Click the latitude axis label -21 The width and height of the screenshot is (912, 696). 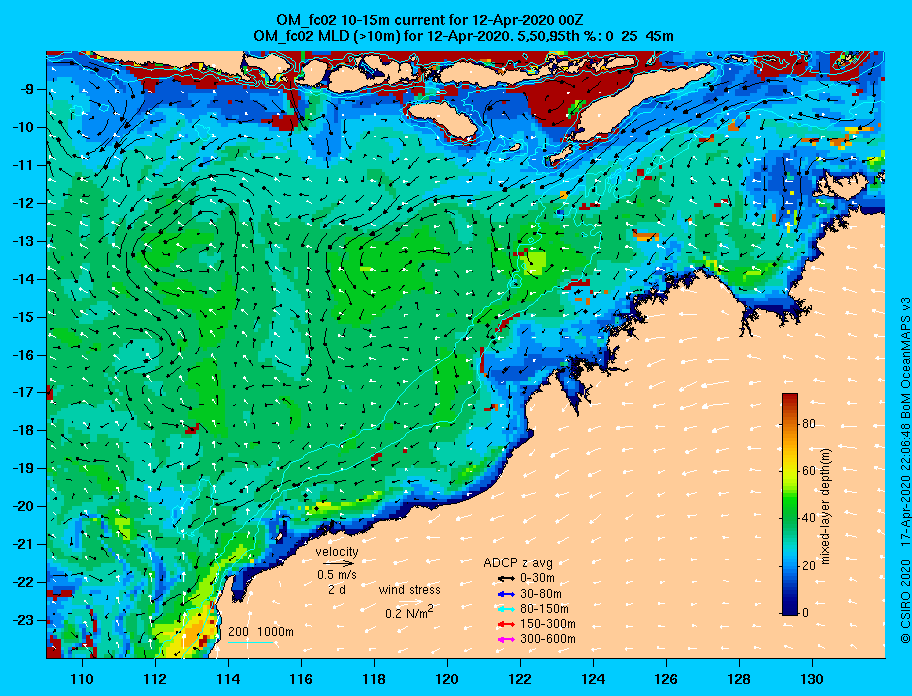tap(23, 544)
